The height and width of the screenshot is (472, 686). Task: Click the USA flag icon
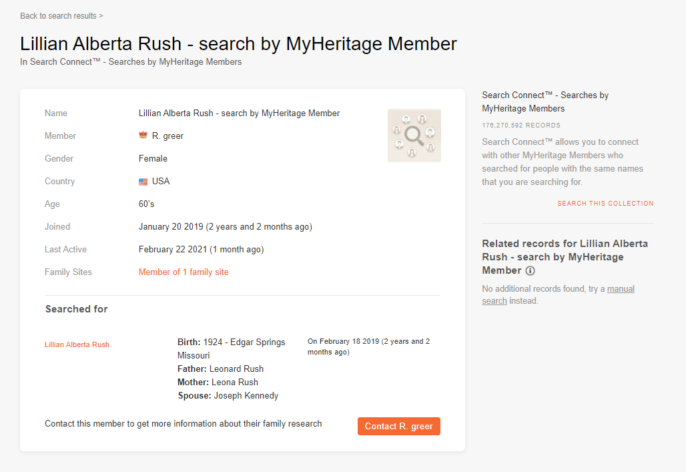(x=143, y=182)
